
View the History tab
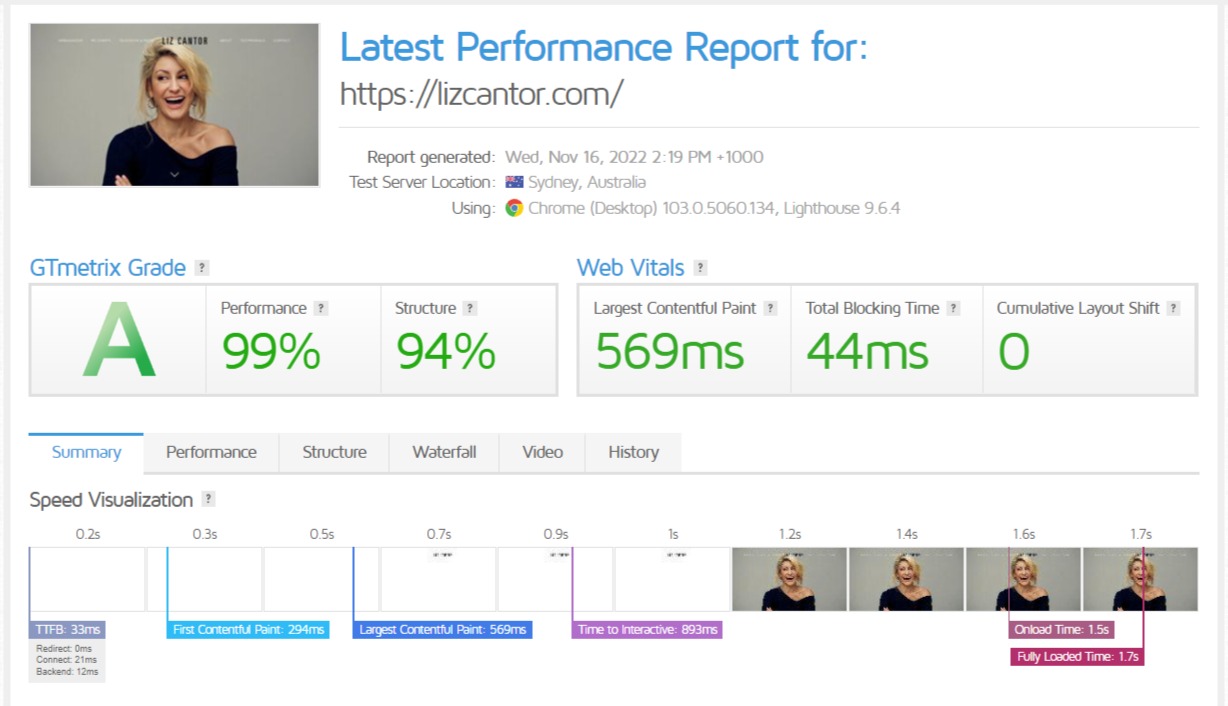pos(633,452)
